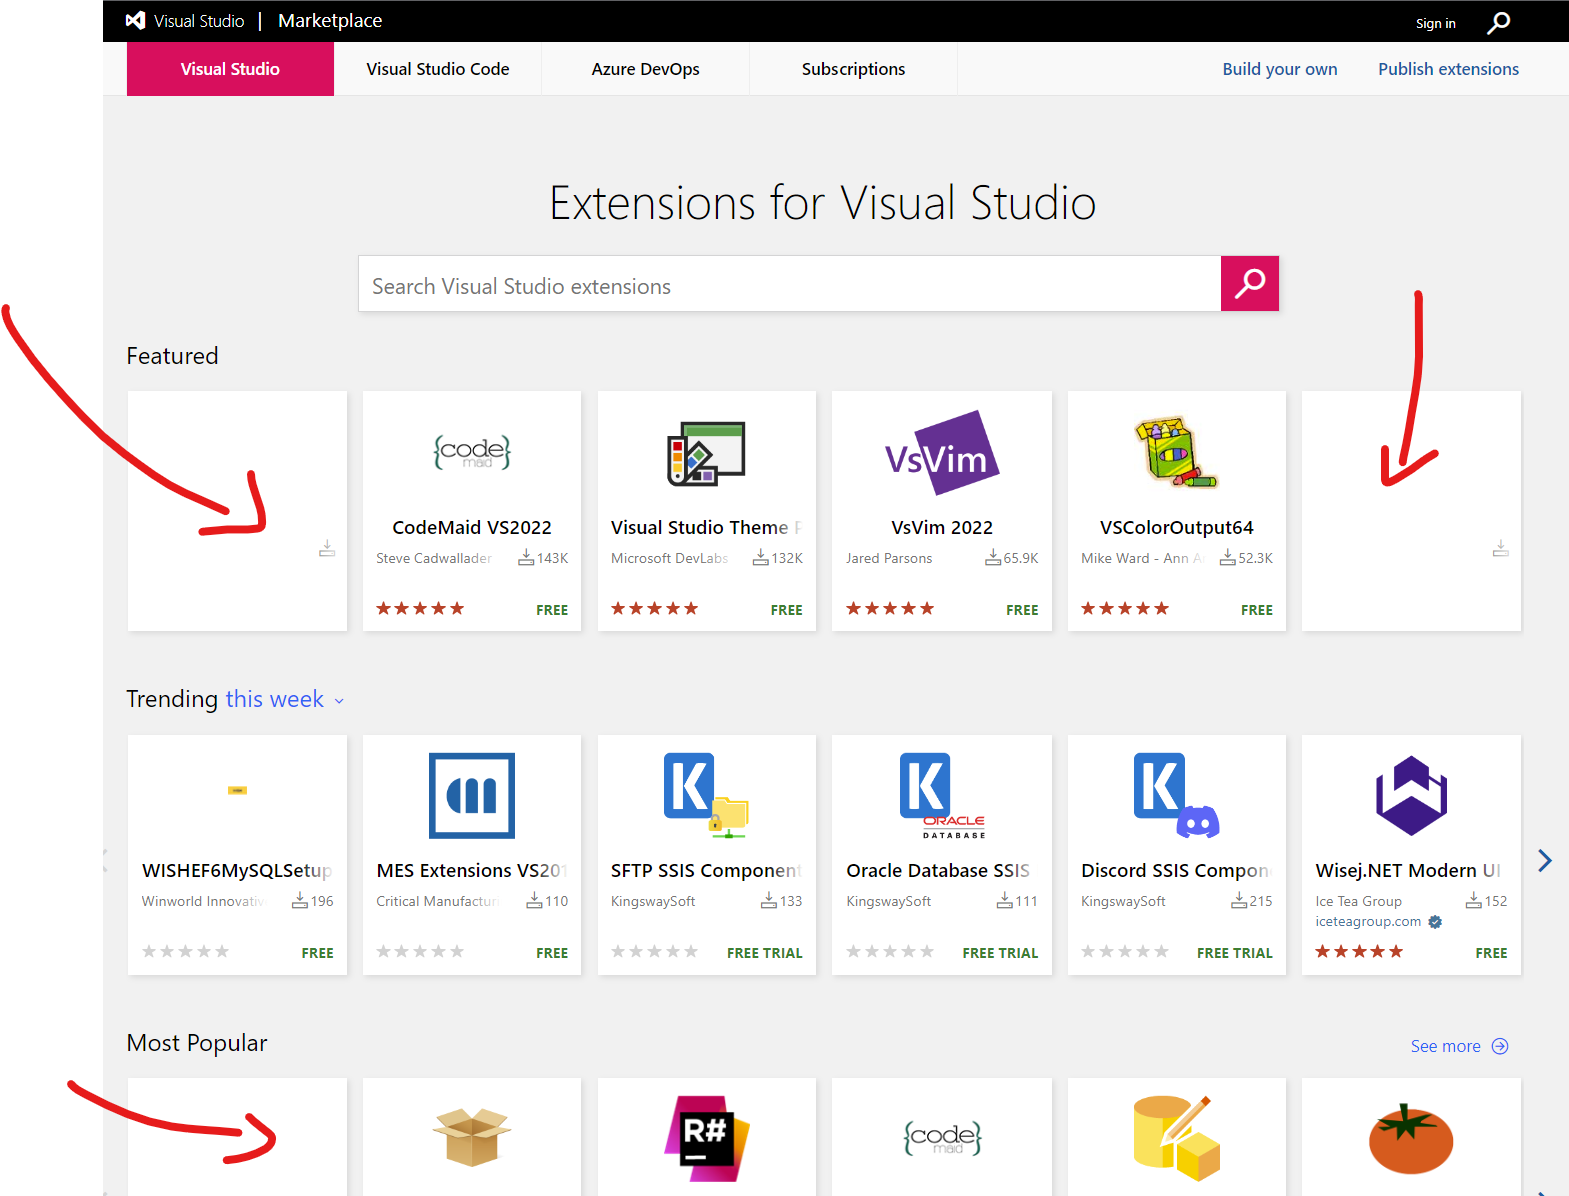Click publisher name Jared Parsons
Screen dimensions: 1569x1196
[889, 558]
